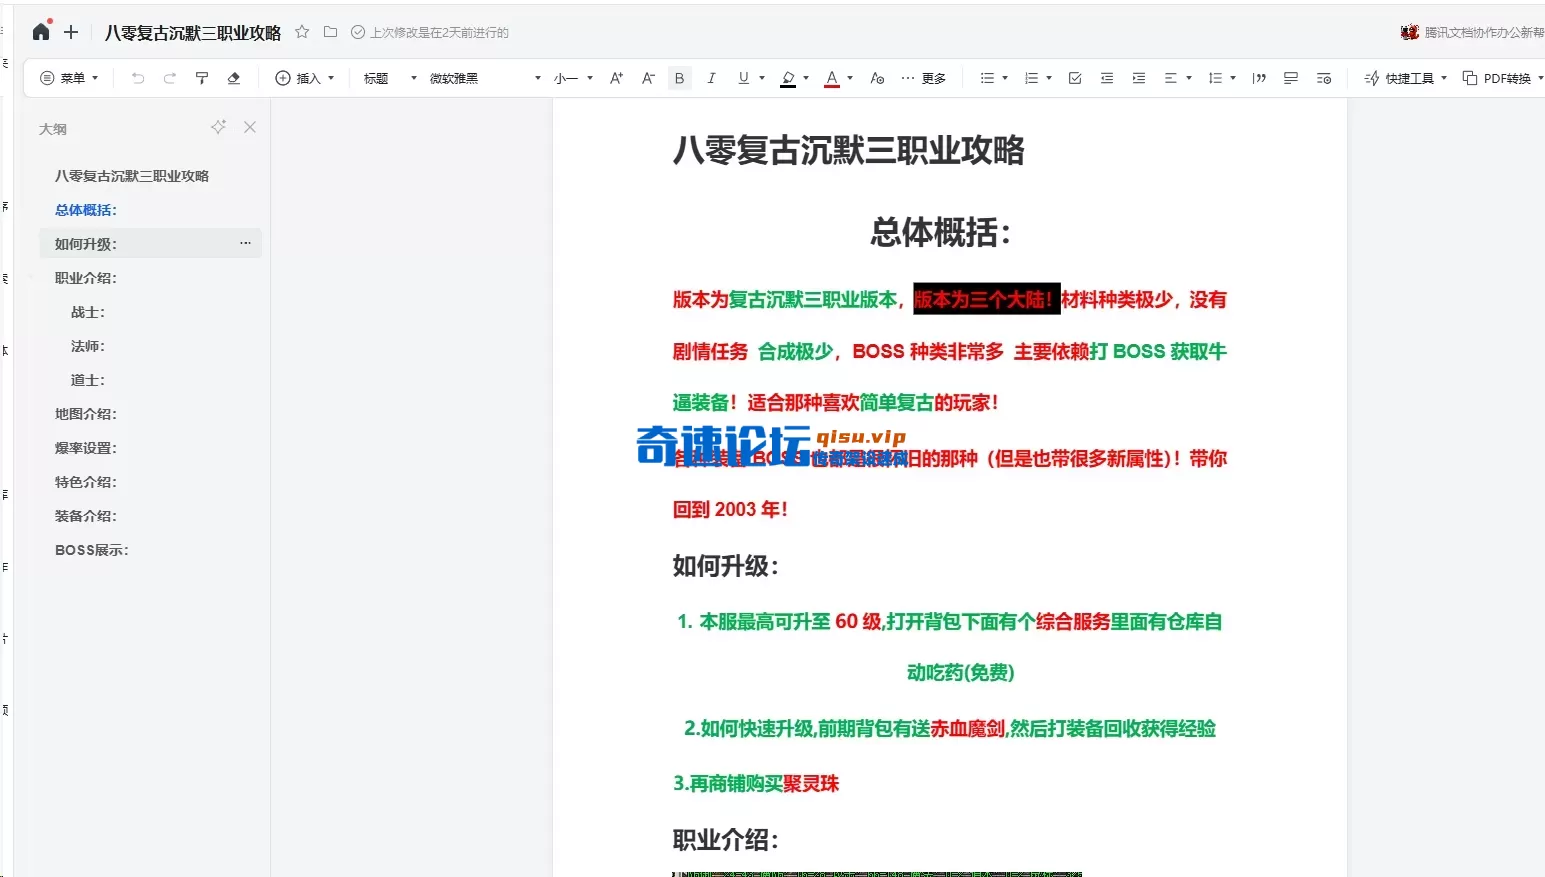
Task: Open paragraph settings icon
Action: point(1324,78)
